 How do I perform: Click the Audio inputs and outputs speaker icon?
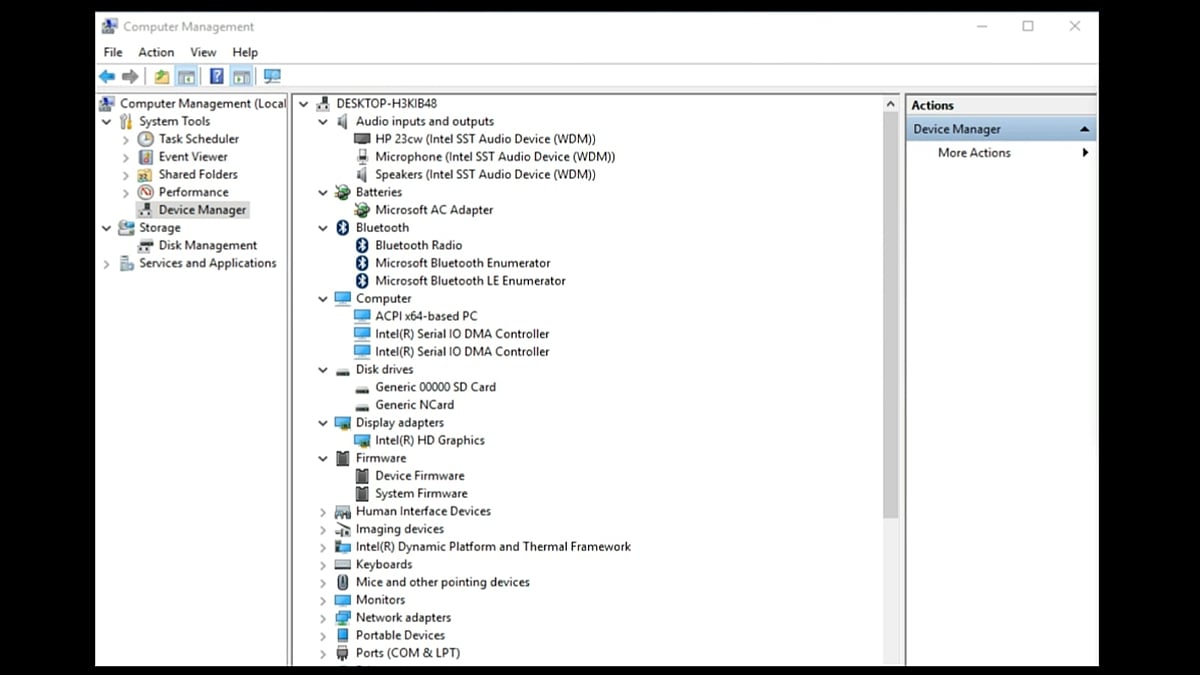(343, 121)
